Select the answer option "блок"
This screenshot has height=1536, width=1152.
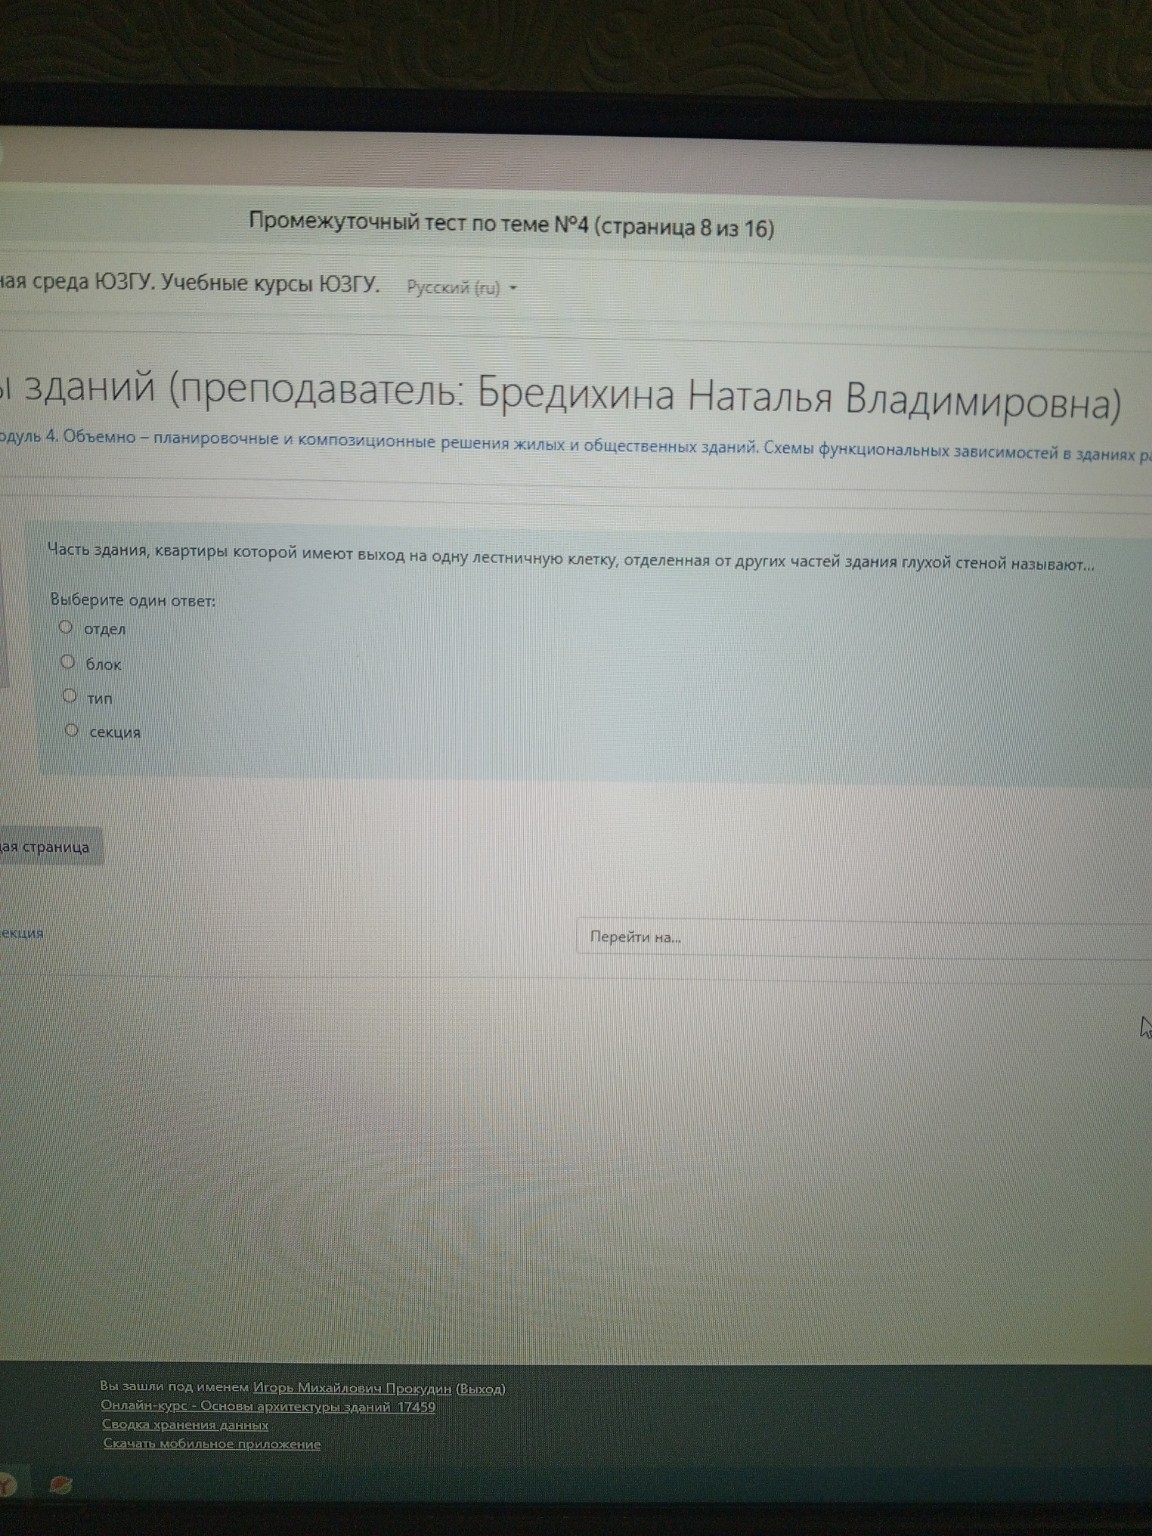click(68, 661)
